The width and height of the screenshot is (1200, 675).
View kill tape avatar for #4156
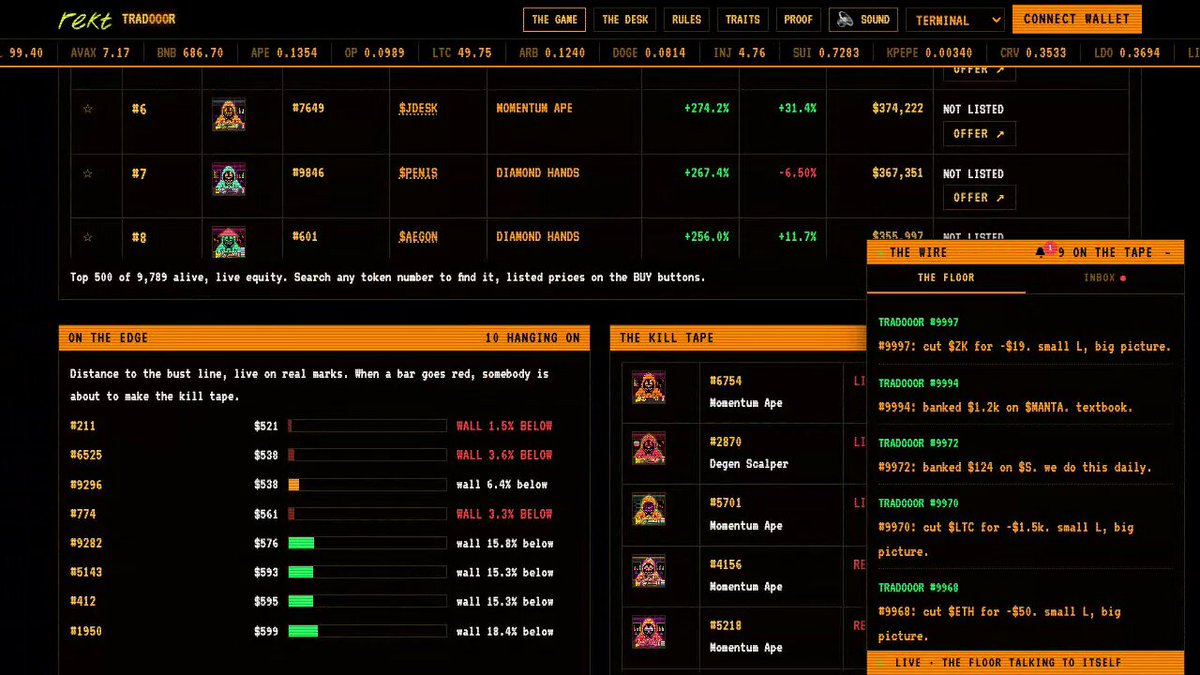[x=649, y=571]
